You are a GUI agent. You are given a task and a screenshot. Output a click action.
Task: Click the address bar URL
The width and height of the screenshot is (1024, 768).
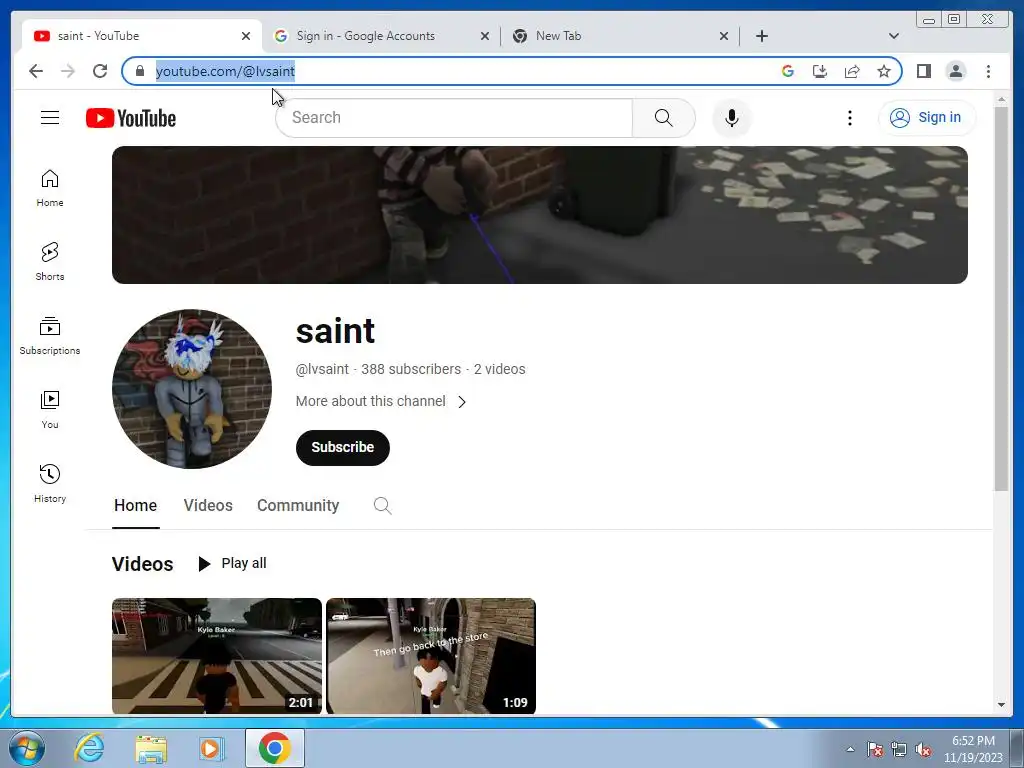click(x=225, y=71)
